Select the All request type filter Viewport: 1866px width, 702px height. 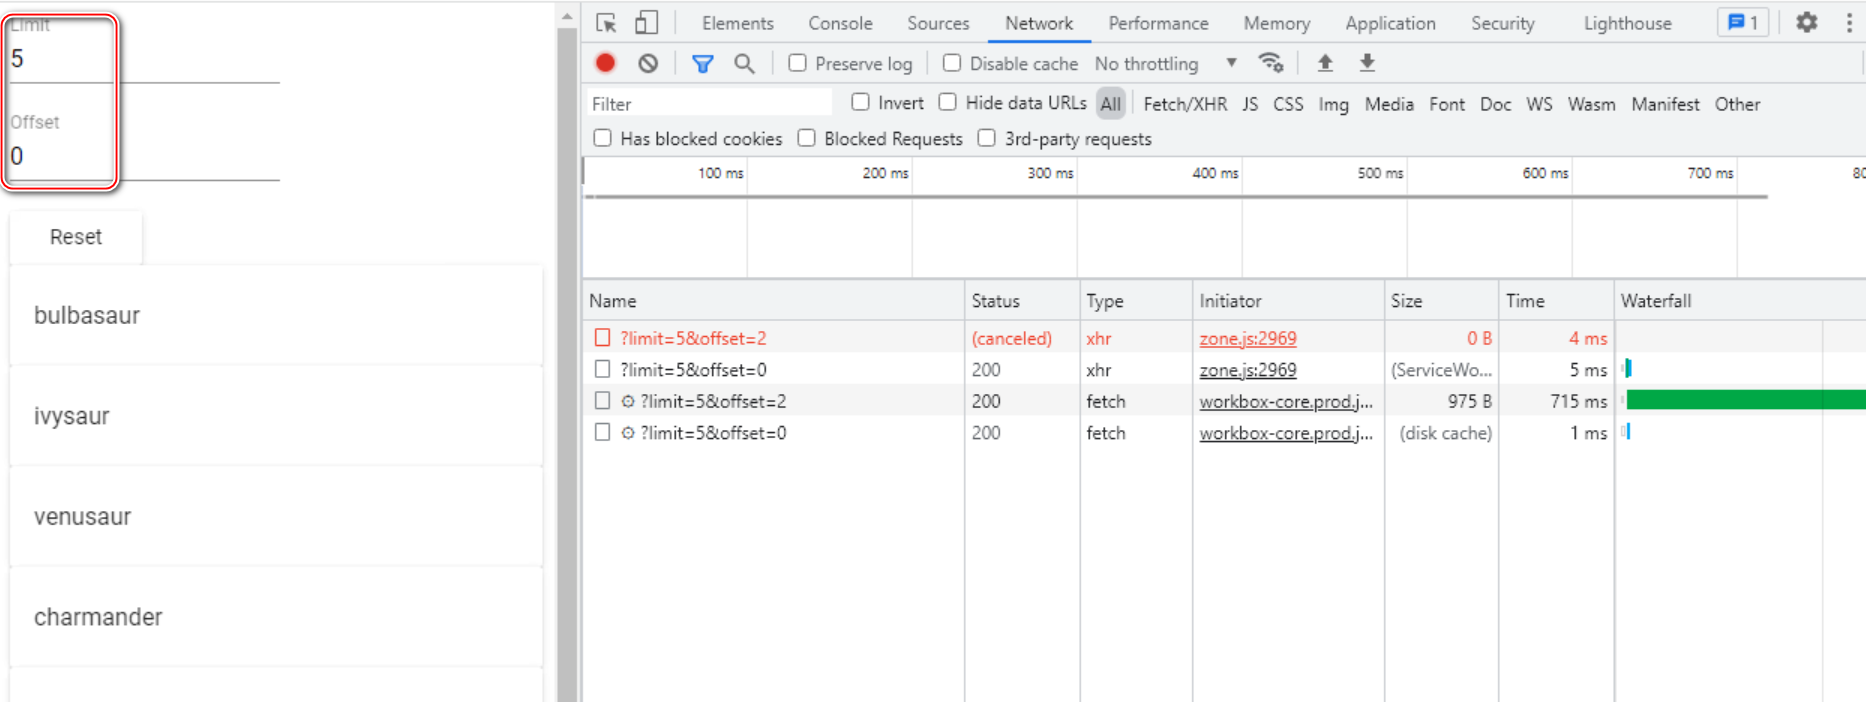[x=1110, y=104]
